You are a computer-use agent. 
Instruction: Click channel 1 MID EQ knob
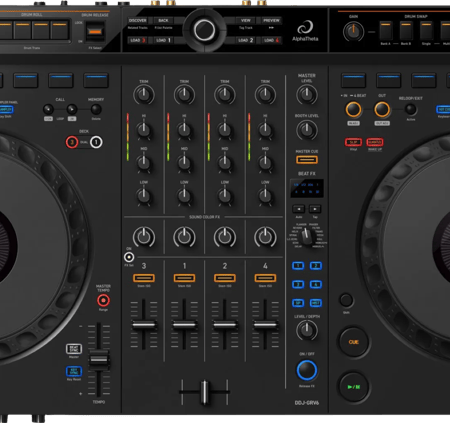pos(184,163)
